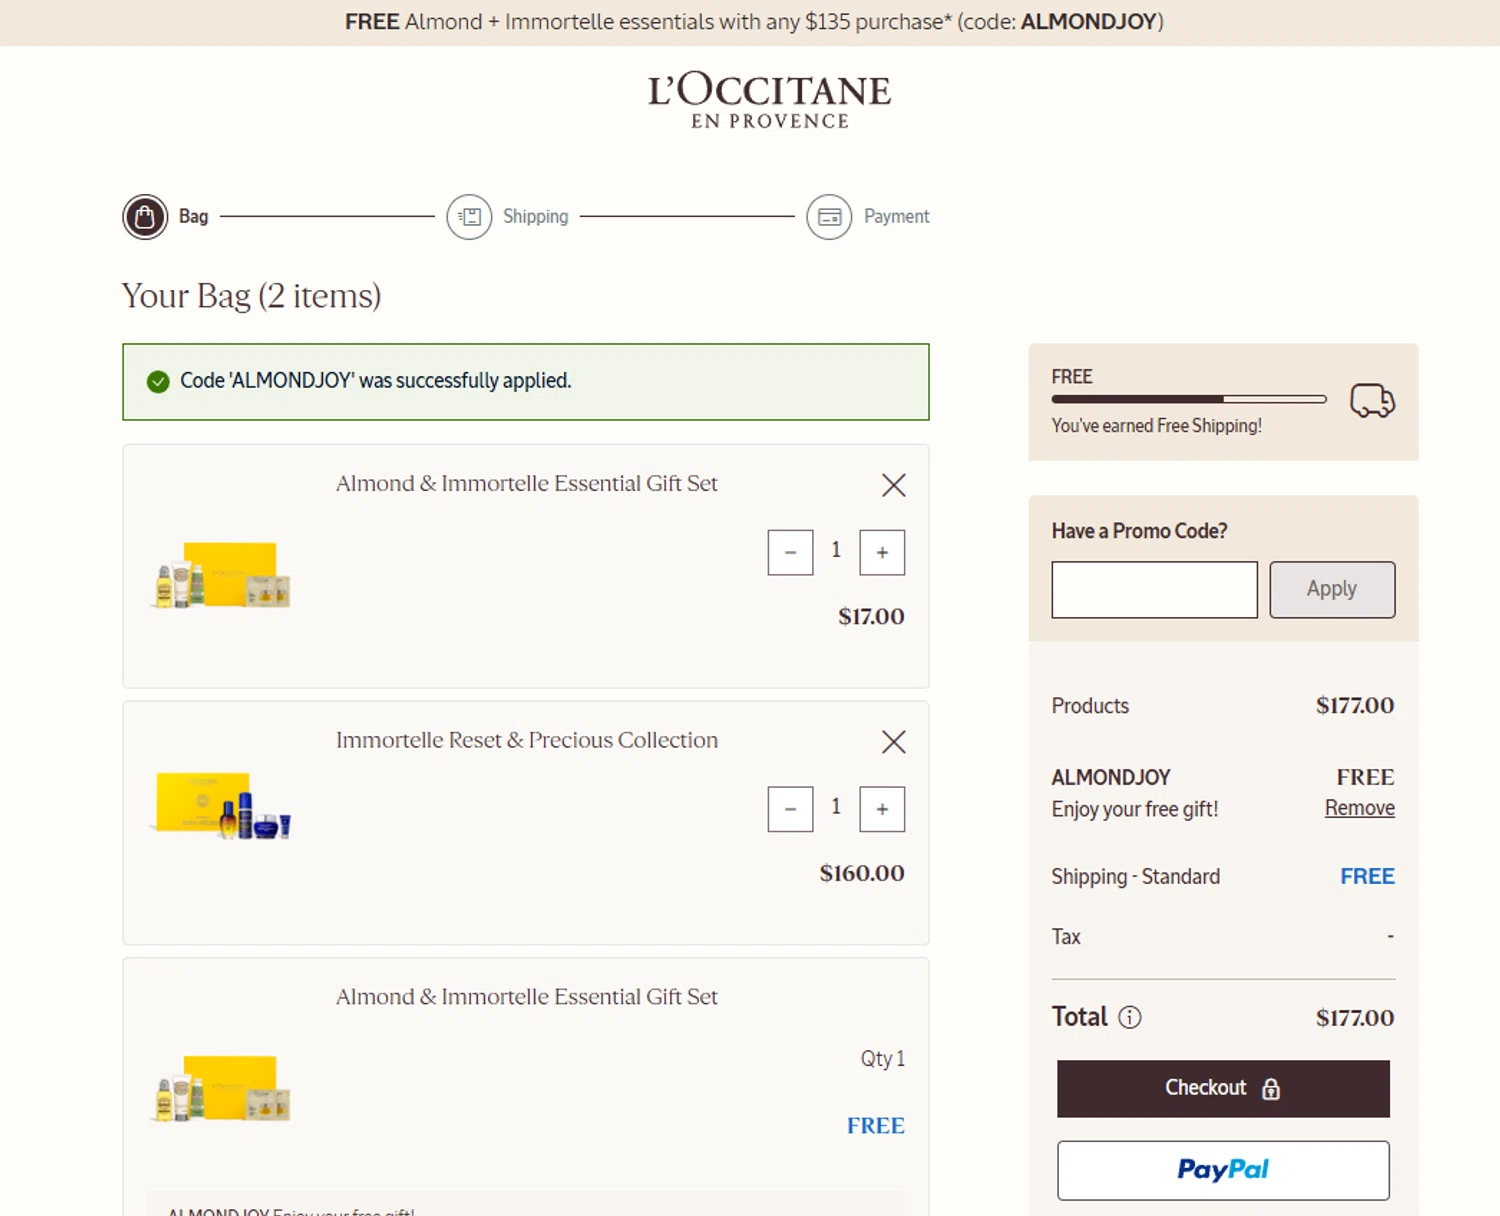This screenshot has width=1500, height=1216.
Task: Click the 'Qty 1' text on free gift
Action: pos(883,1059)
